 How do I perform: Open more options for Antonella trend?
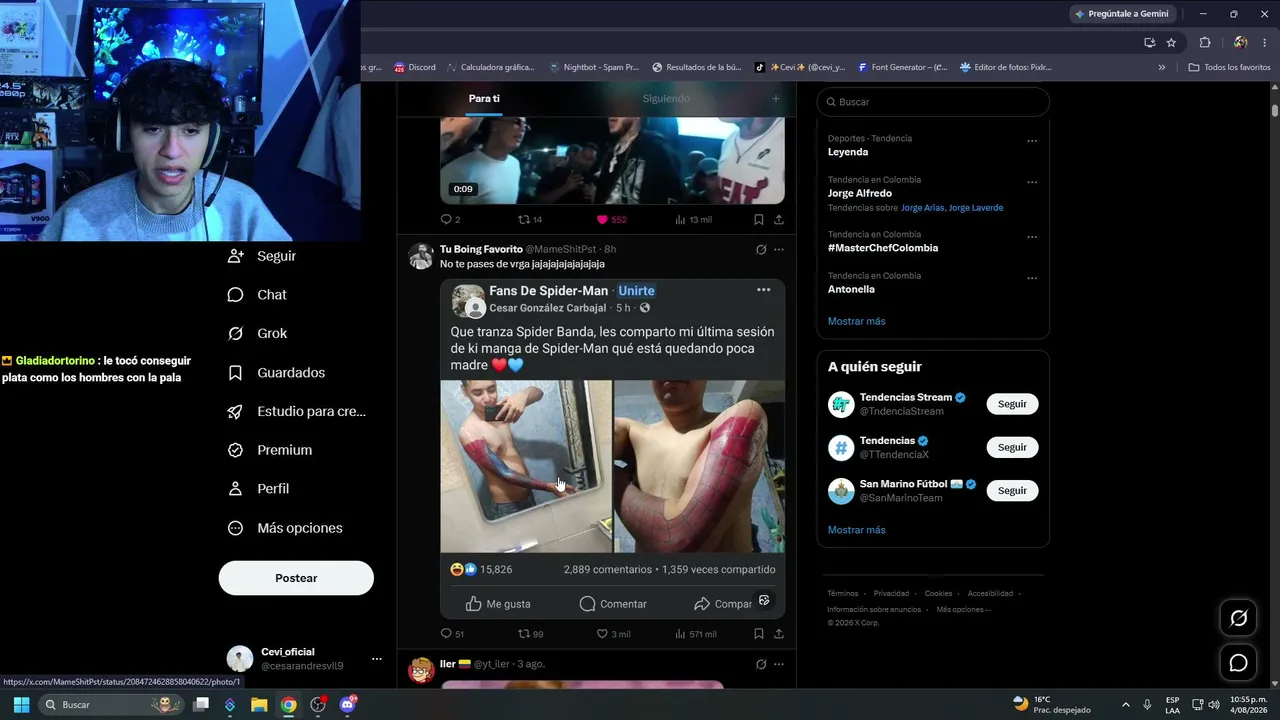[x=1032, y=278]
